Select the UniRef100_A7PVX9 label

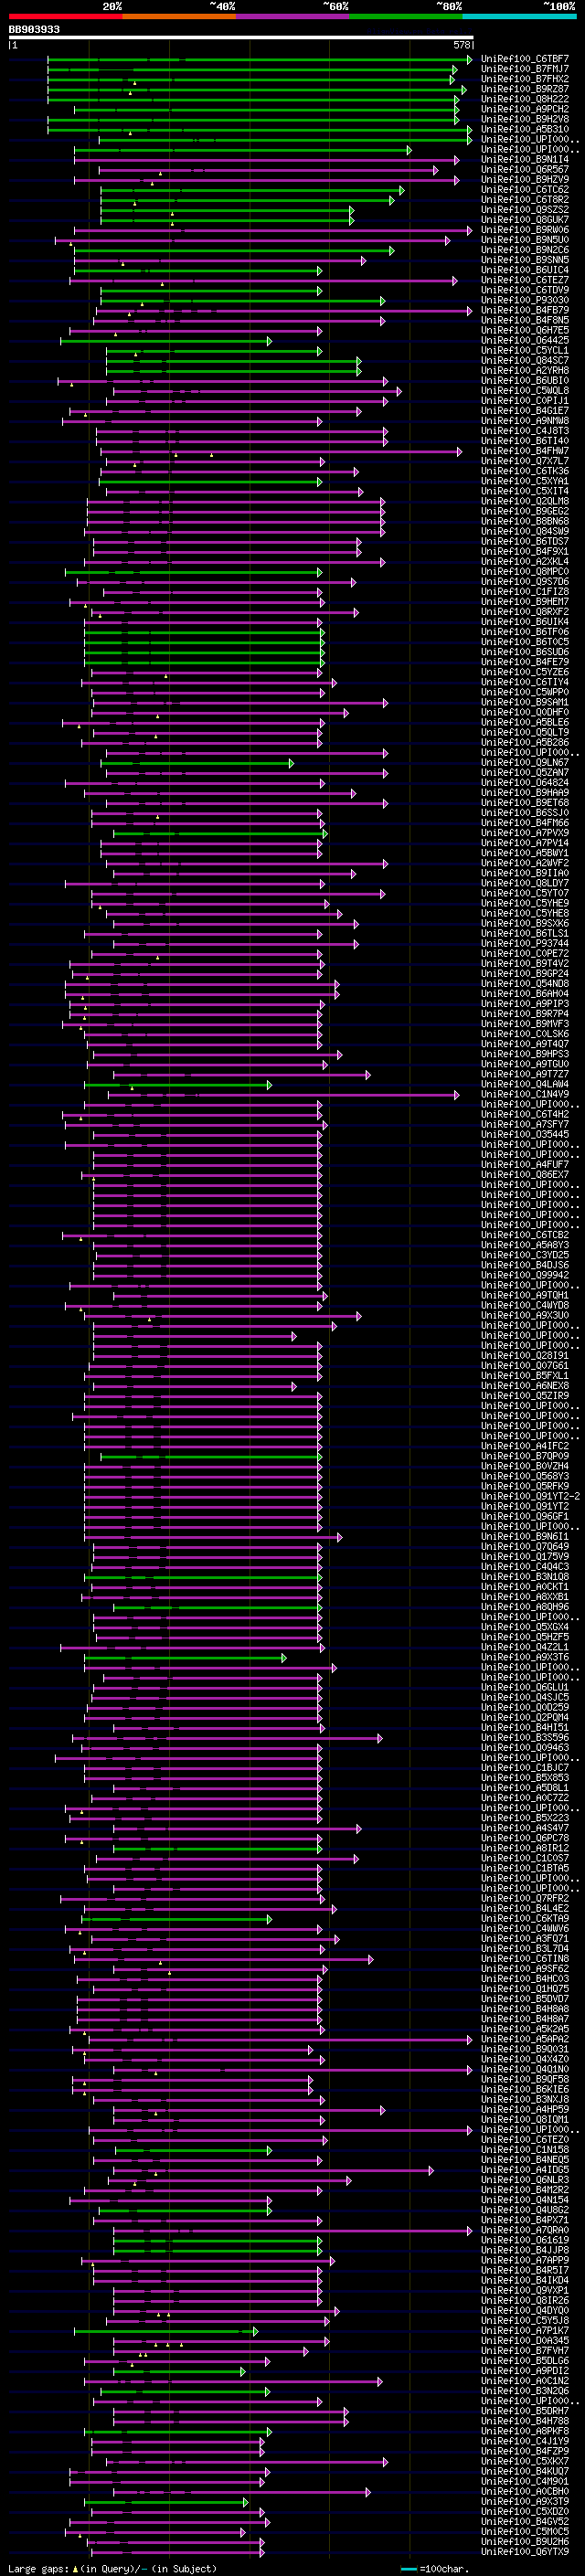tap(525, 833)
